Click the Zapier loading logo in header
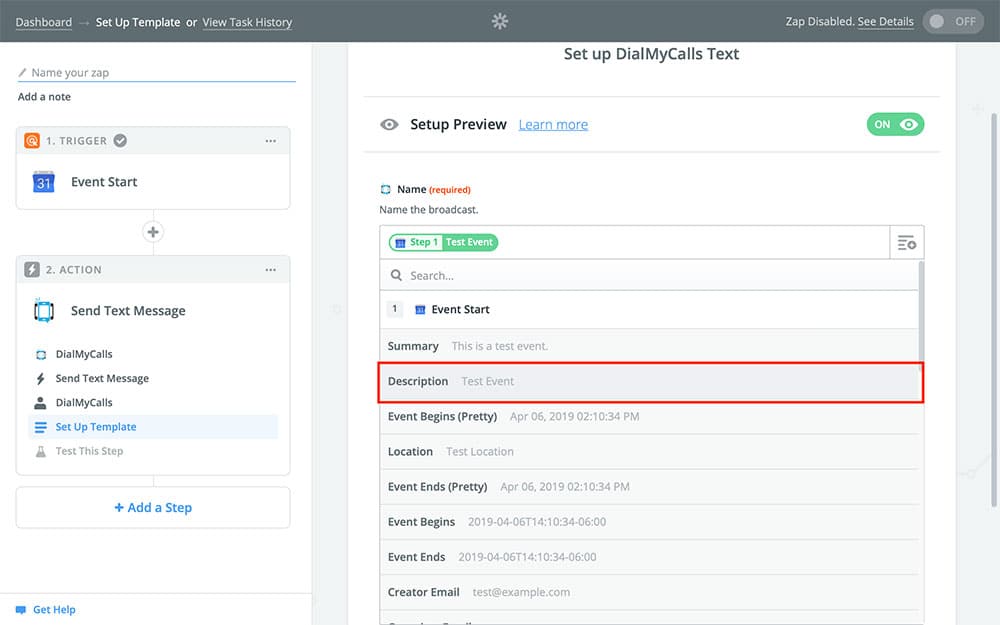 500,21
